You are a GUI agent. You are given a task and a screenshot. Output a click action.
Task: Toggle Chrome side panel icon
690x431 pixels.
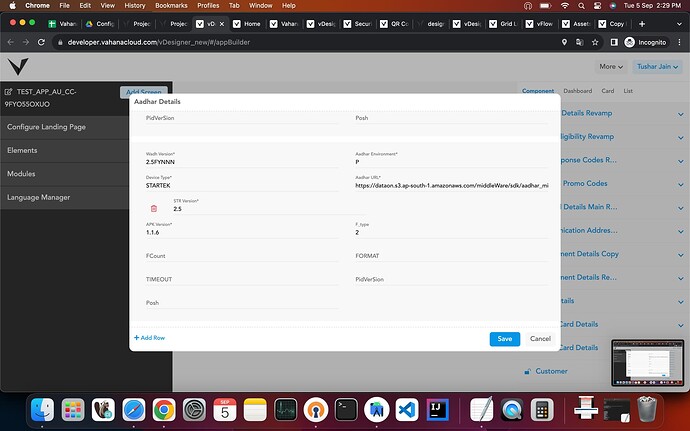click(614, 42)
